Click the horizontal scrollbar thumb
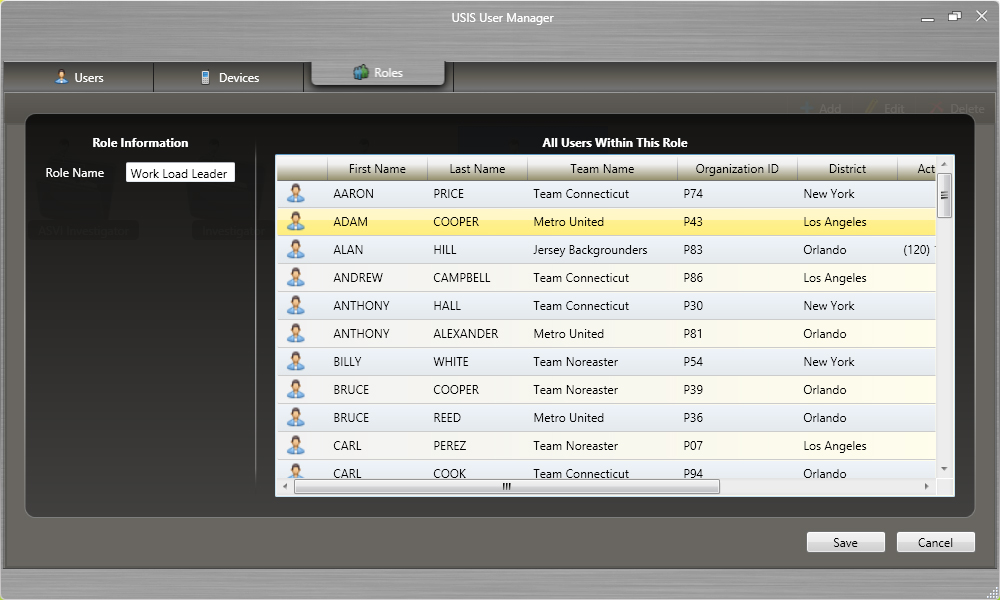This screenshot has width=1000, height=600. pyautogui.click(x=506, y=487)
